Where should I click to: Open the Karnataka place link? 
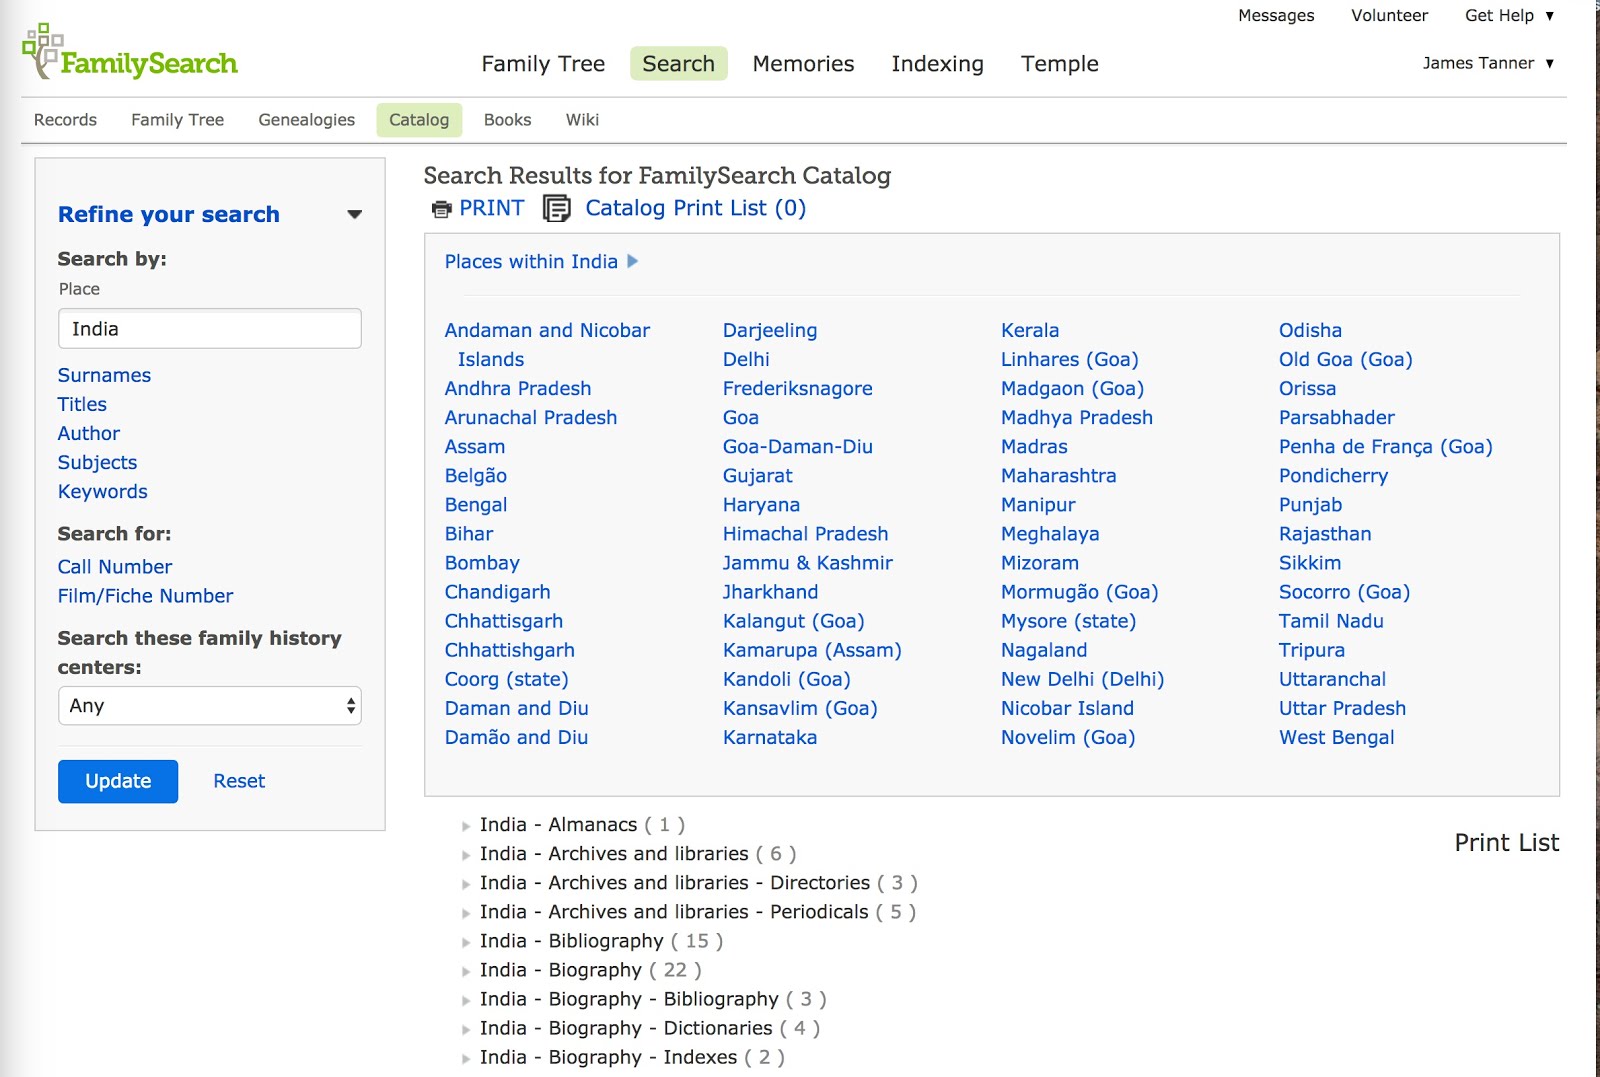770,737
